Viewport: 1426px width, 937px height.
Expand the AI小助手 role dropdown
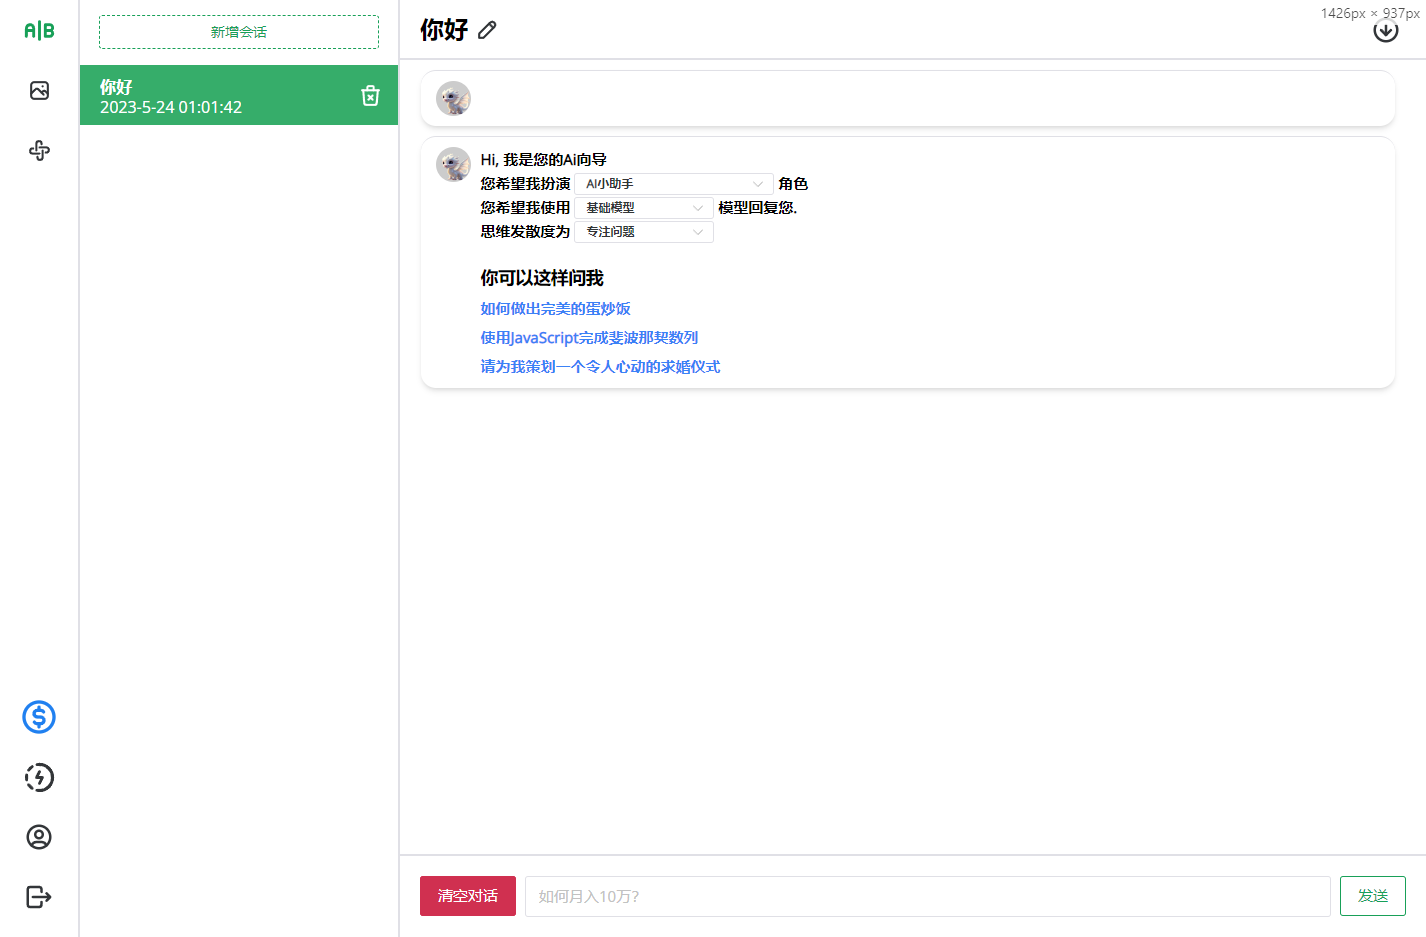point(673,184)
